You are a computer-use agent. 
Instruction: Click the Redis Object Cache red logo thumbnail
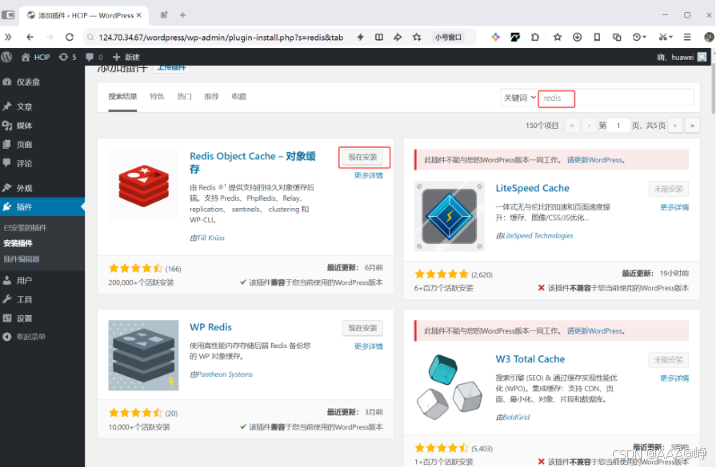click(143, 185)
